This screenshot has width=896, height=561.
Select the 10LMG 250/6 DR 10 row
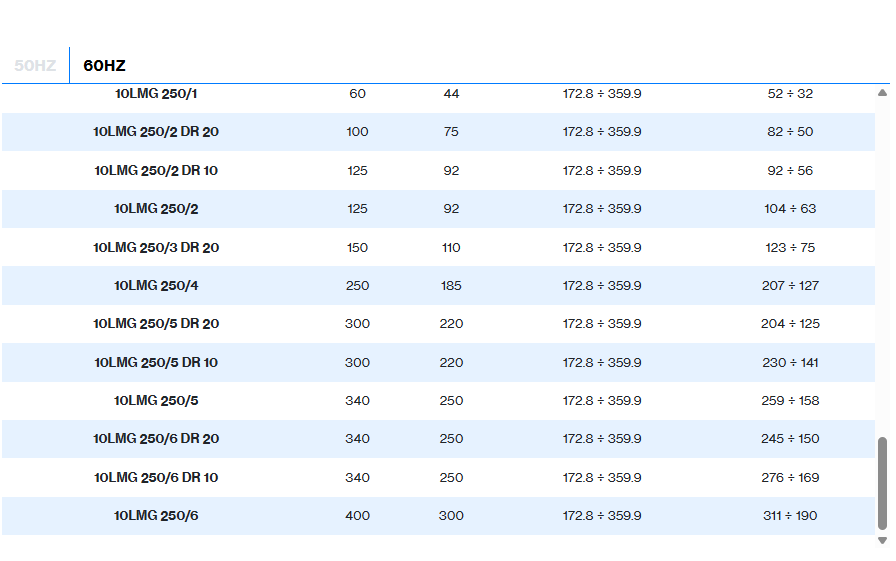click(x=156, y=478)
